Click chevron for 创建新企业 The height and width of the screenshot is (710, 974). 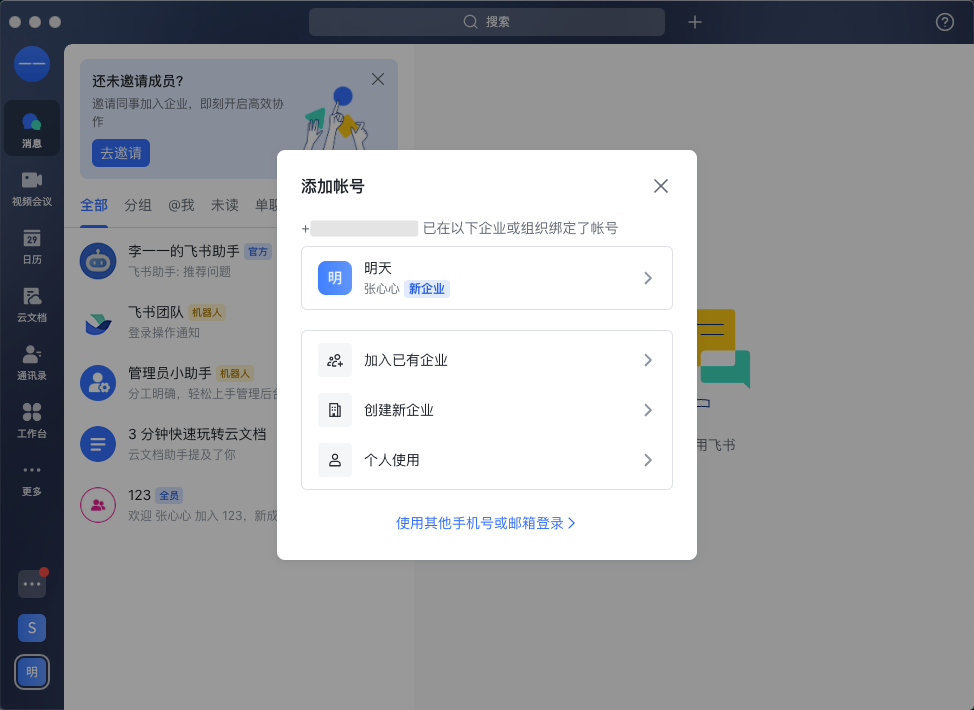click(x=648, y=410)
